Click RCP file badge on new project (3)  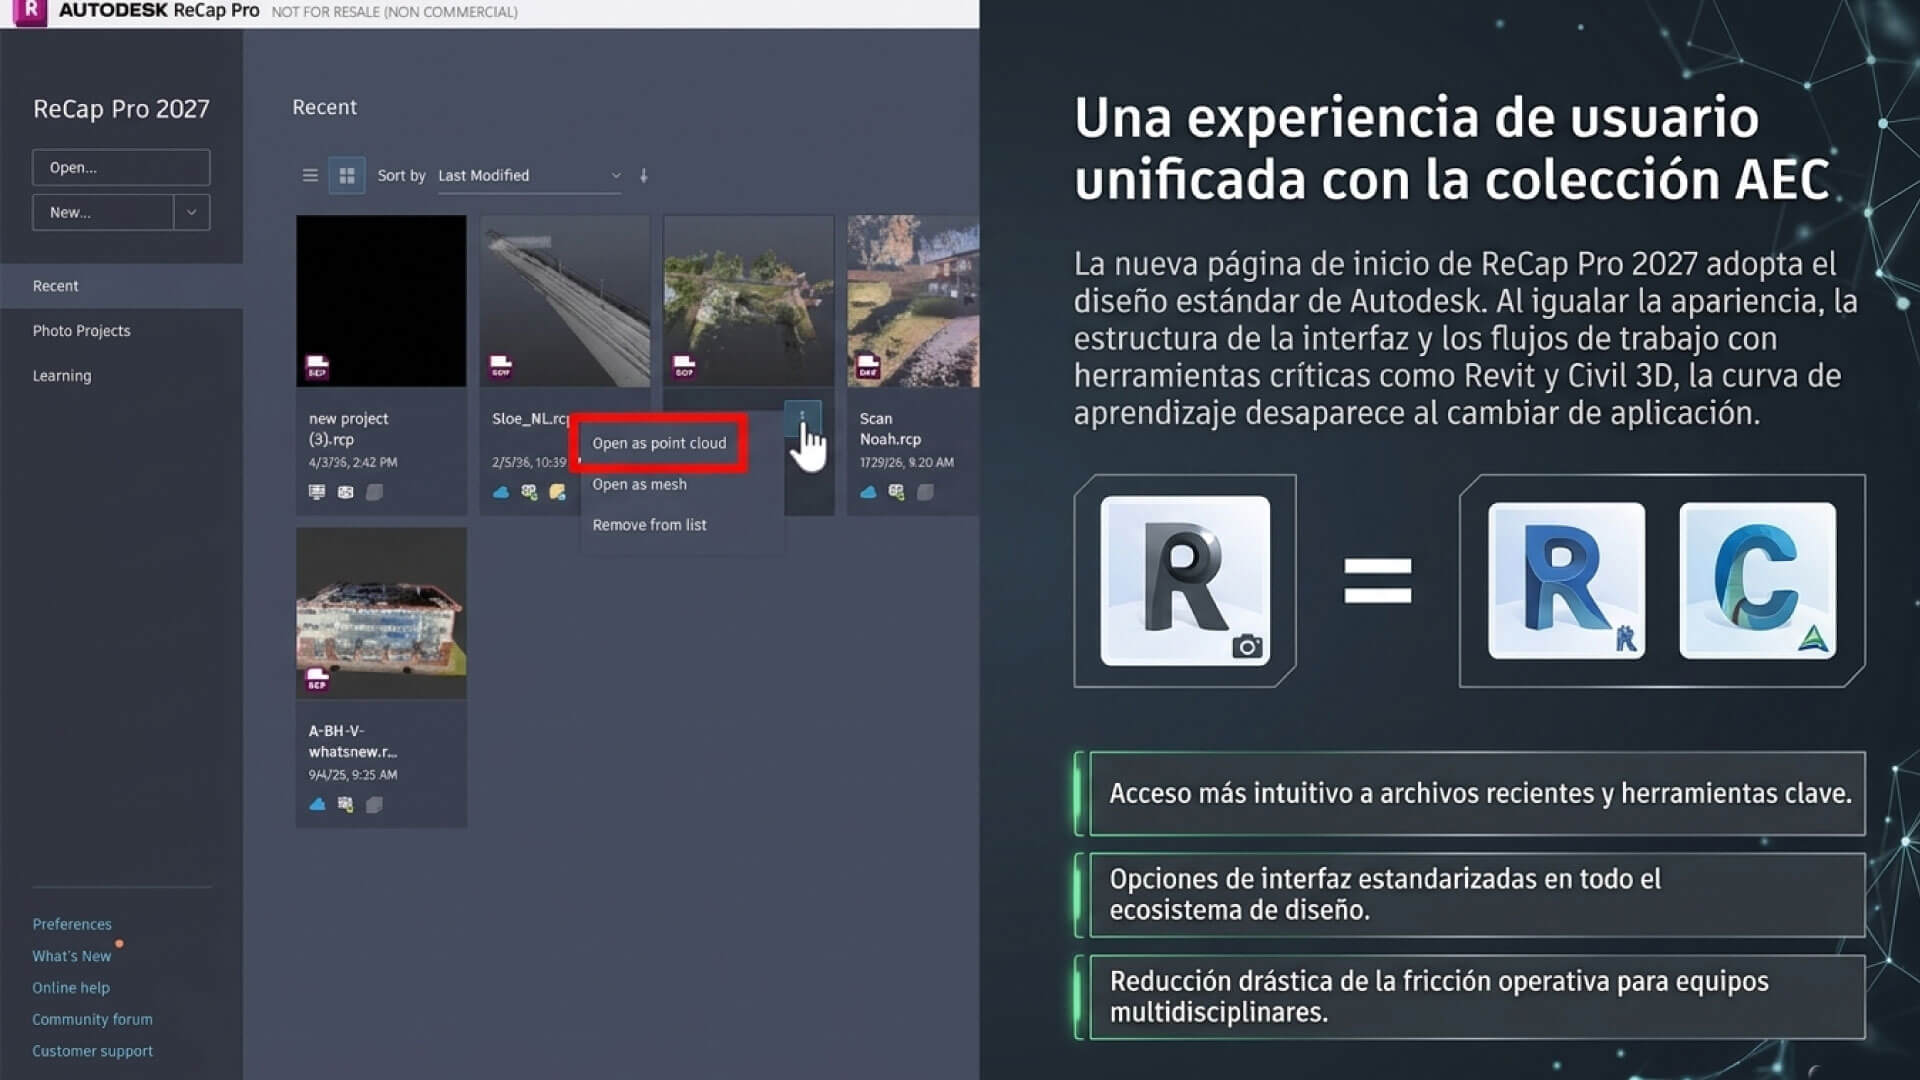[317, 367]
